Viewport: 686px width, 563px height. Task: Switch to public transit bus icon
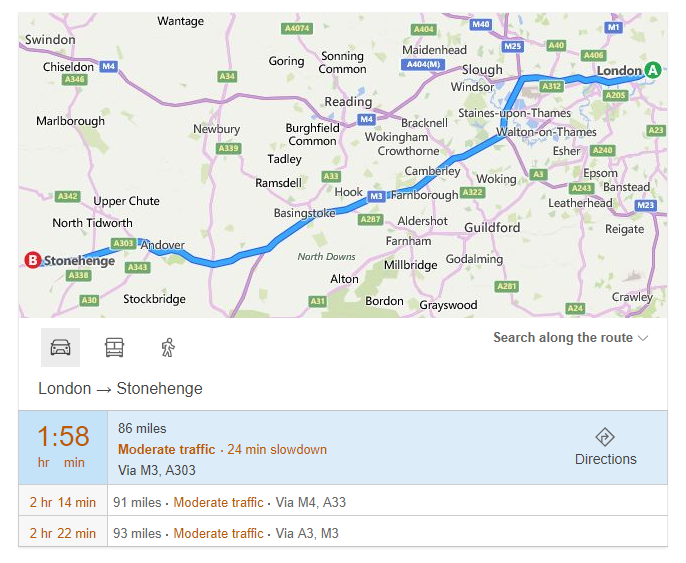point(114,347)
